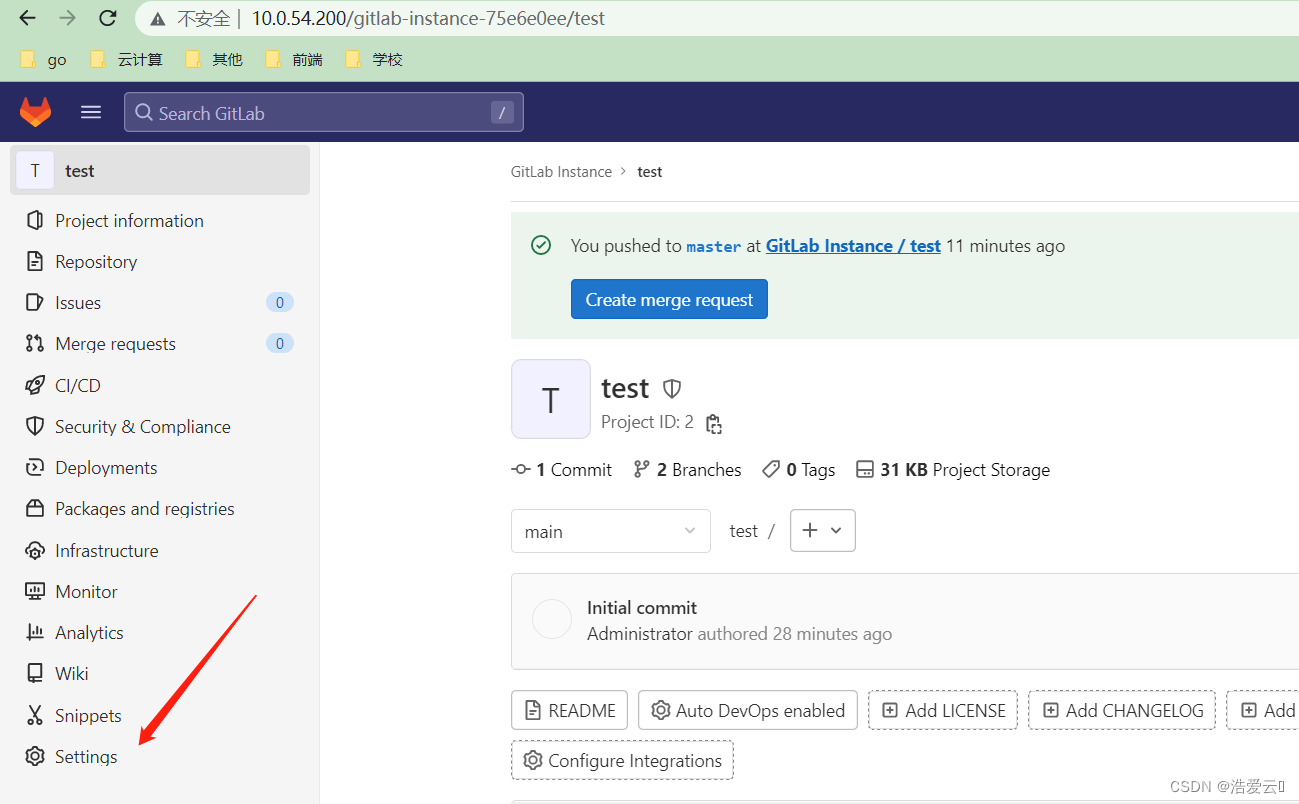Click the test project avatar in sidebar
Screen dimensions: 1299x804
(35, 170)
